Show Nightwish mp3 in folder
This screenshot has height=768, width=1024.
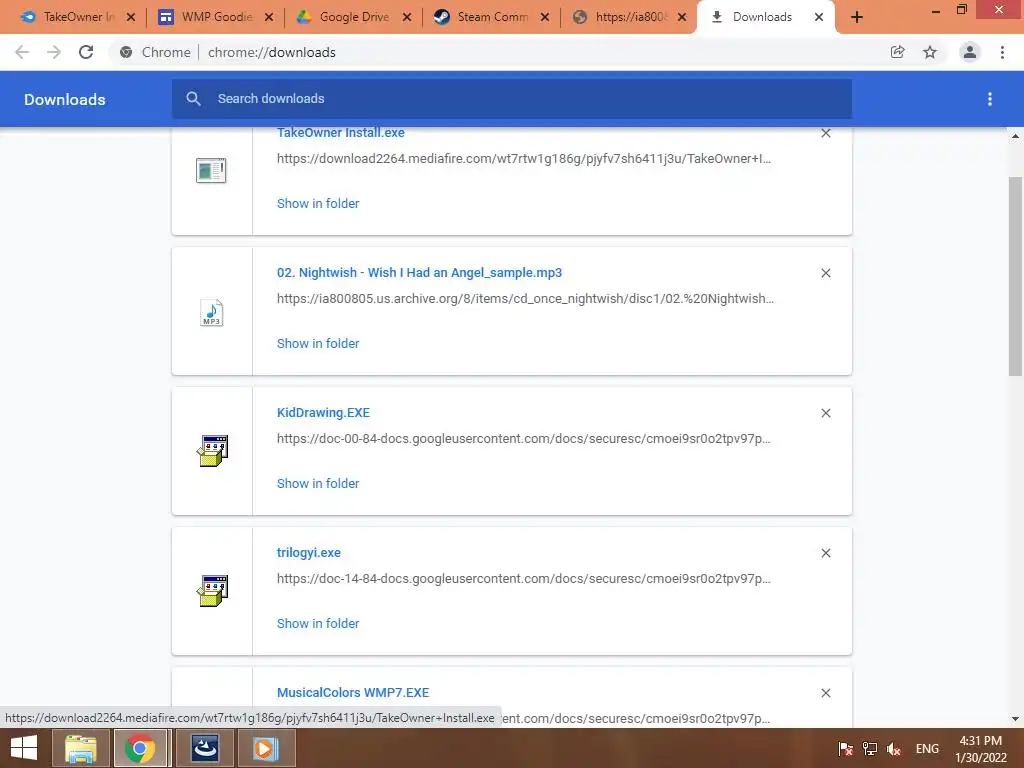click(318, 344)
